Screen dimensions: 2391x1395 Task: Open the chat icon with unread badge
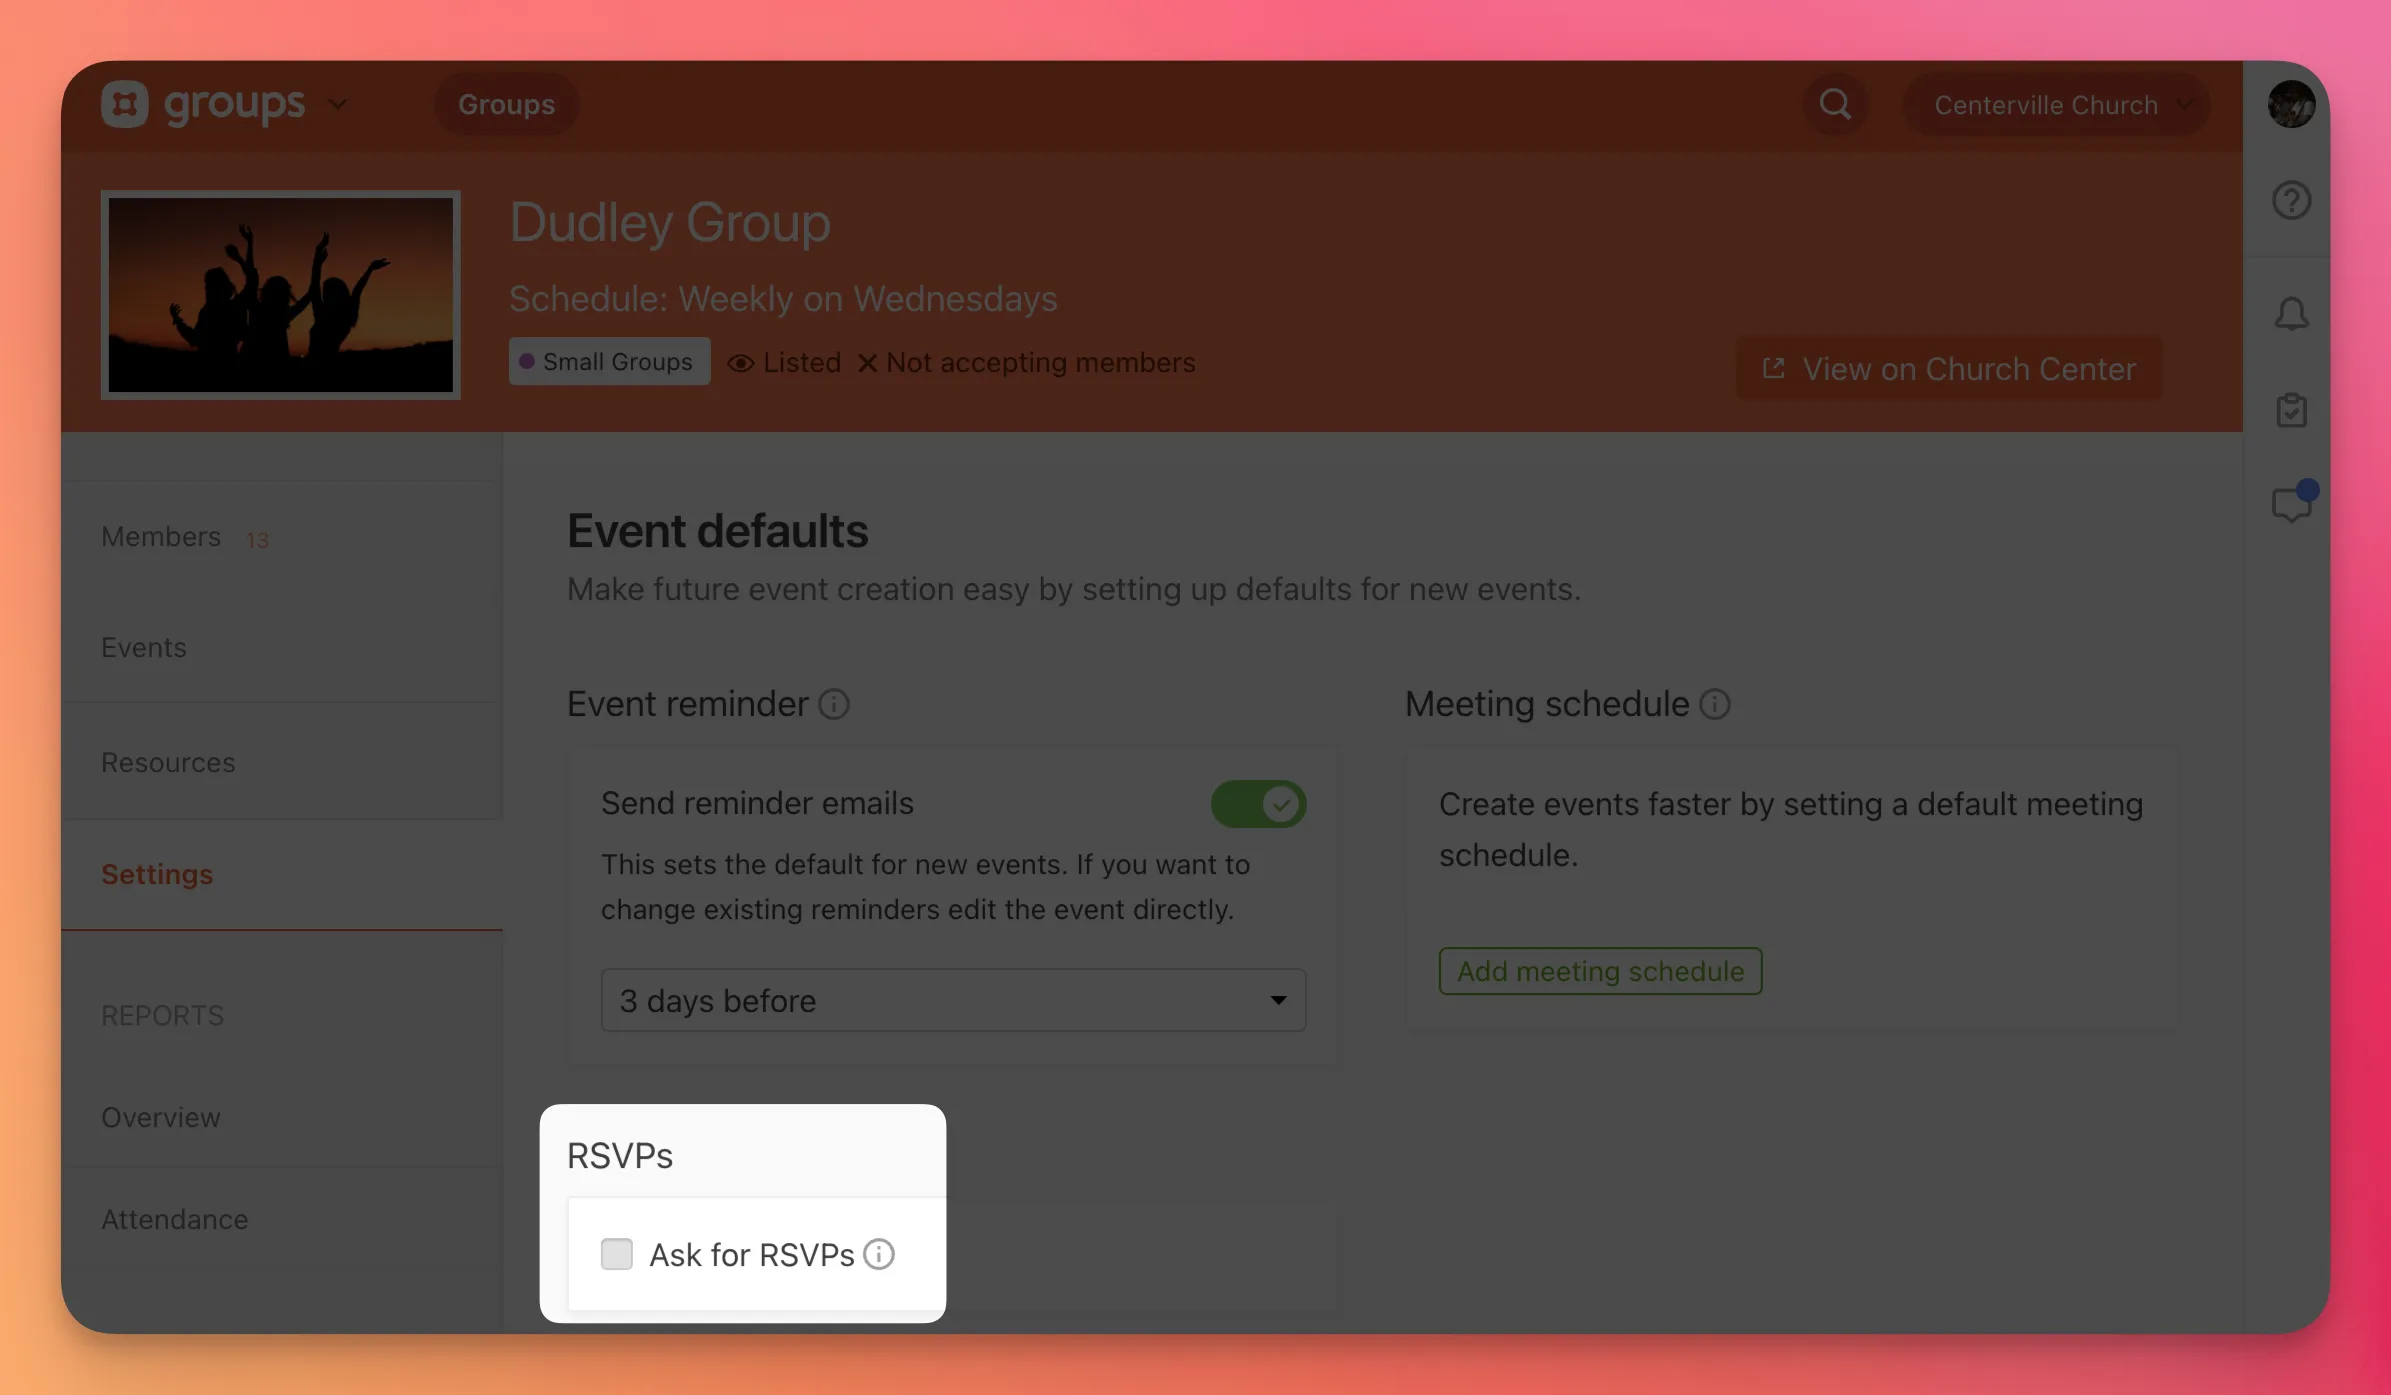click(2291, 504)
